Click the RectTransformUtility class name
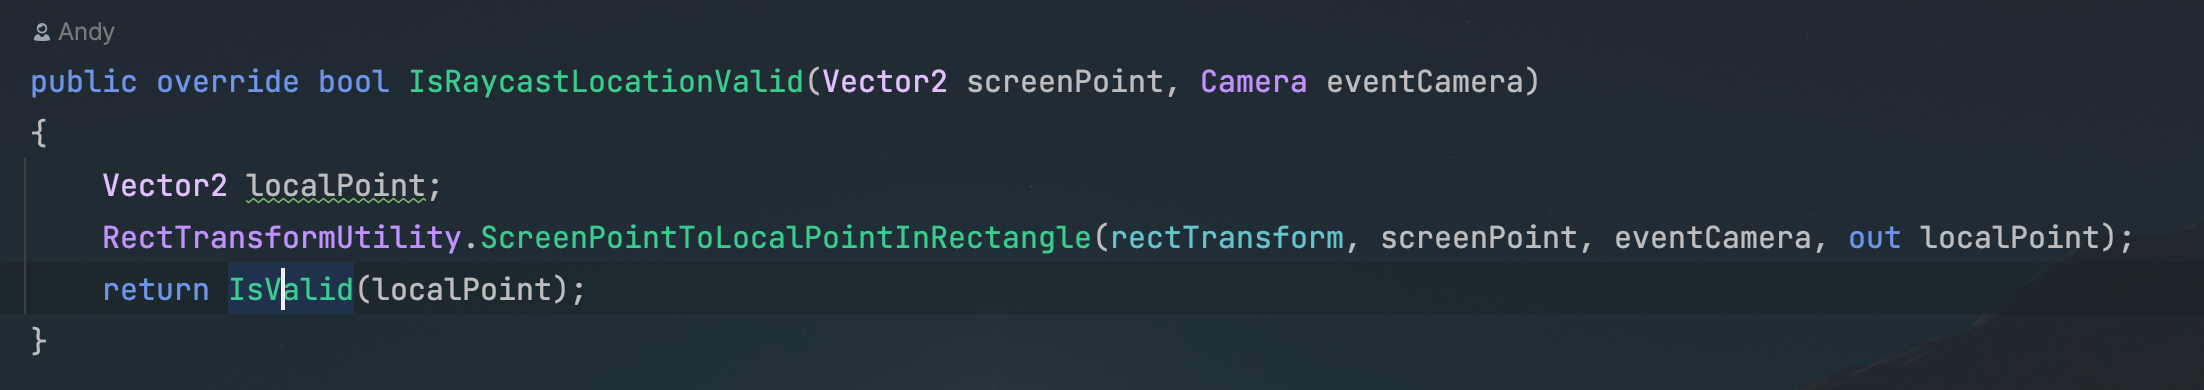The height and width of the screenshot is (390, 2204). (x=282, y=238)
